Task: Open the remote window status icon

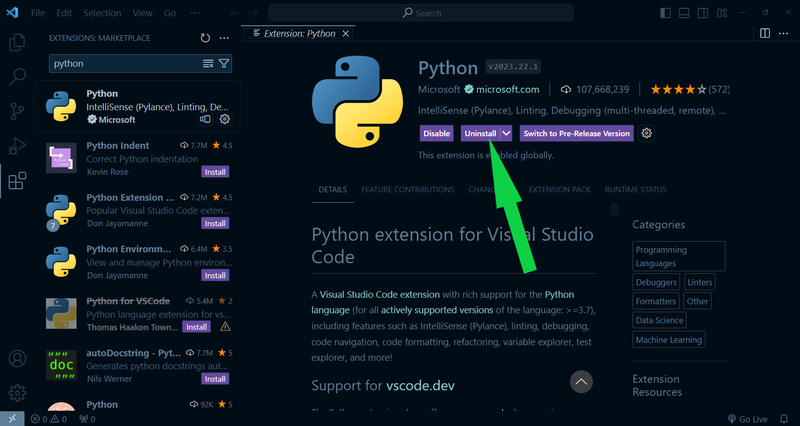Action: pyautogui.click(x=12, y=419)
